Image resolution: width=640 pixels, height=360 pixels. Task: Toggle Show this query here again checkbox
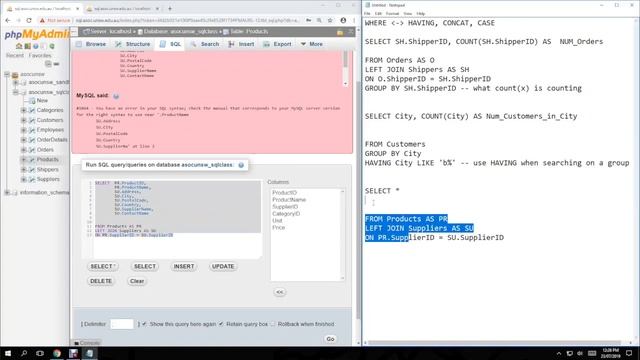point(144,324)
